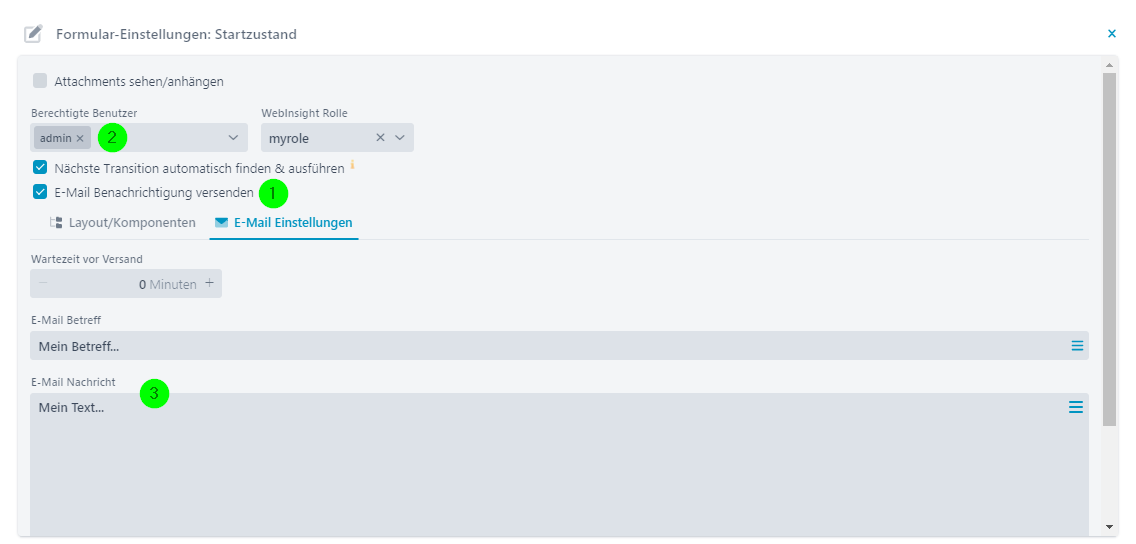The height and width of the screenshot is (544, 1136).
Task: Click the edit form icon beside the title
Action: [33, 34]
